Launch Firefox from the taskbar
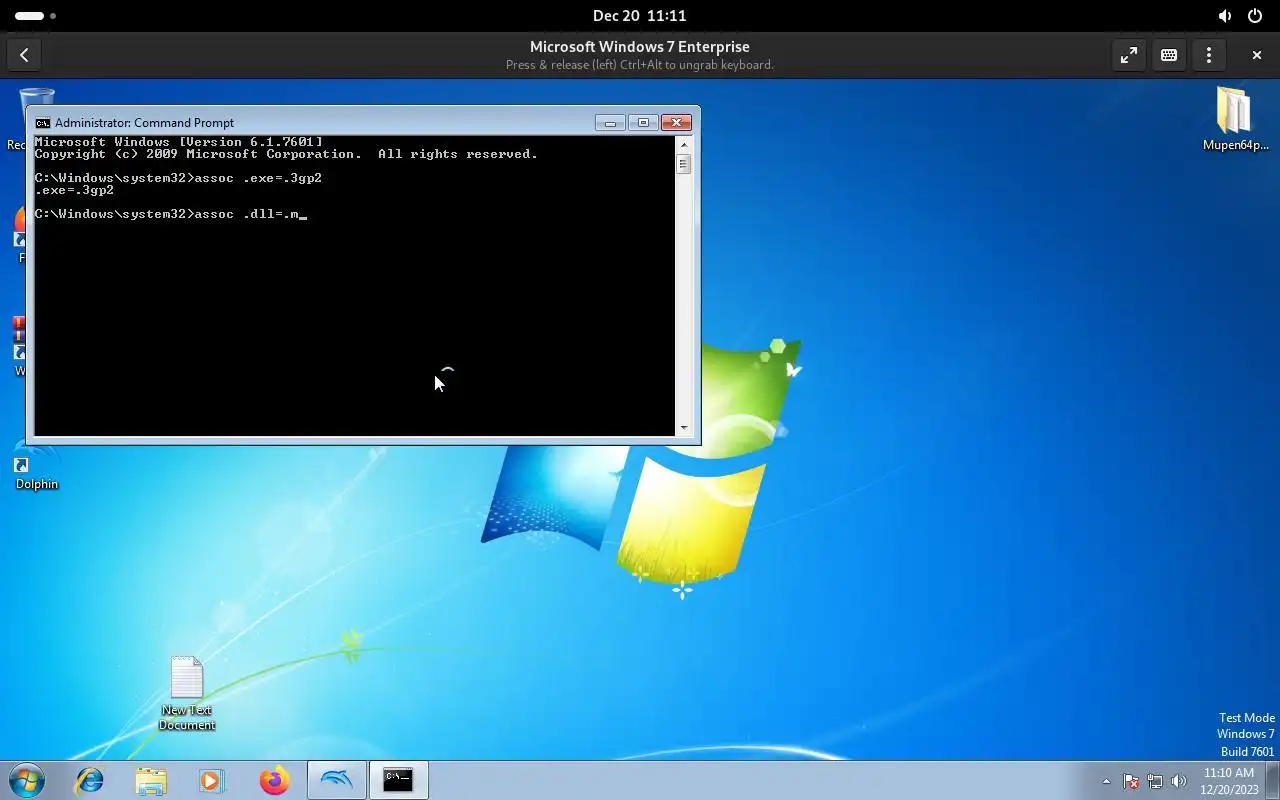The width and height of the screenshot is (1280, 800). (274, 780)
